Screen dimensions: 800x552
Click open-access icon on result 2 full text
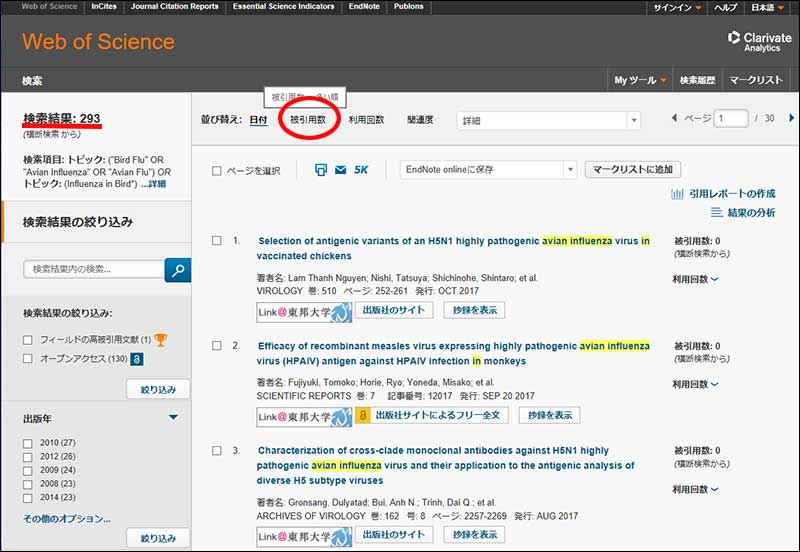(363, 415)
